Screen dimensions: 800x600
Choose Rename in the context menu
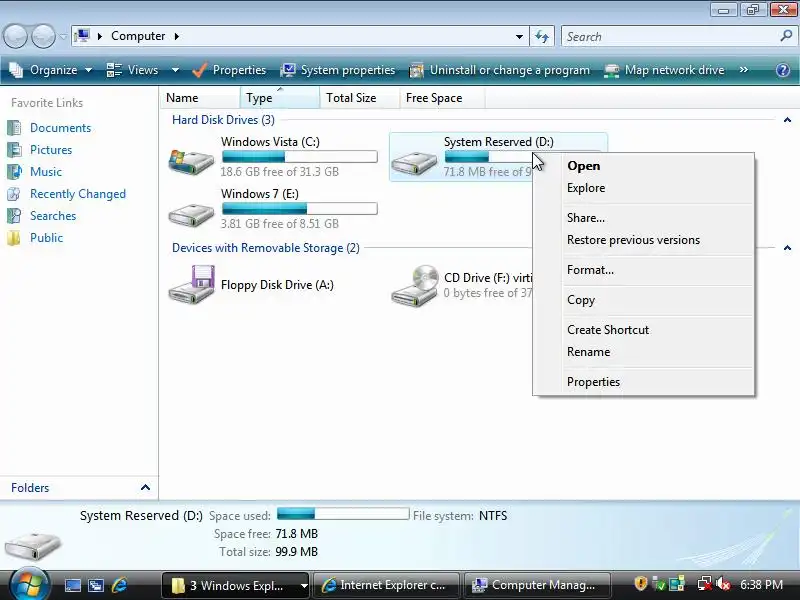(x=643, y=352)
